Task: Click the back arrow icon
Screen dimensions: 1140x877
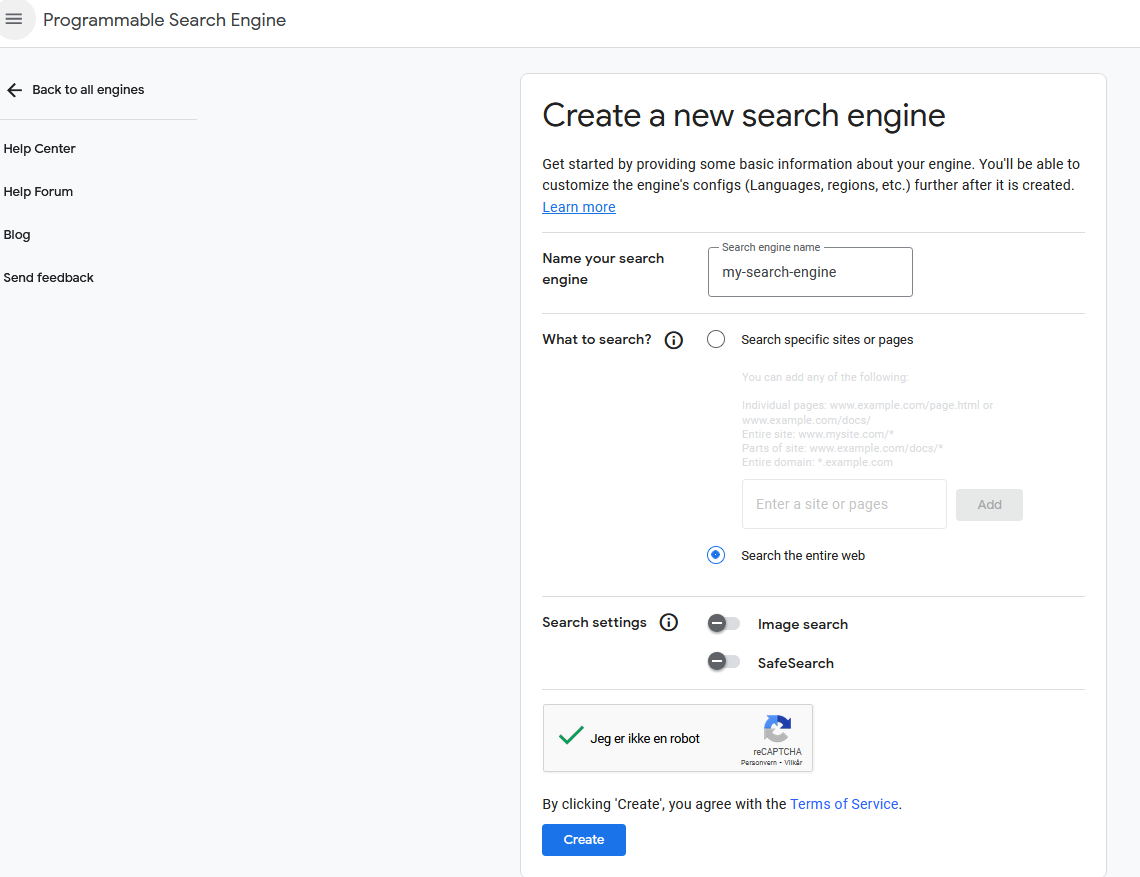Action: pos(14,90)
